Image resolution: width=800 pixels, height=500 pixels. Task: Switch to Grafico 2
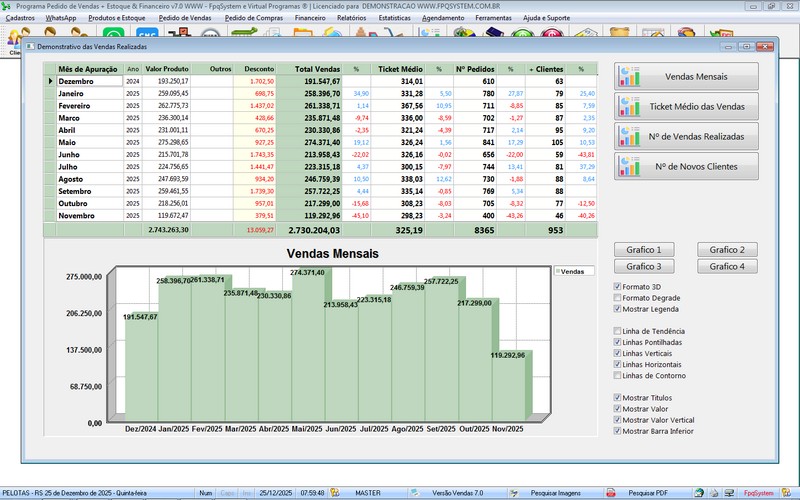click(727, 250)
